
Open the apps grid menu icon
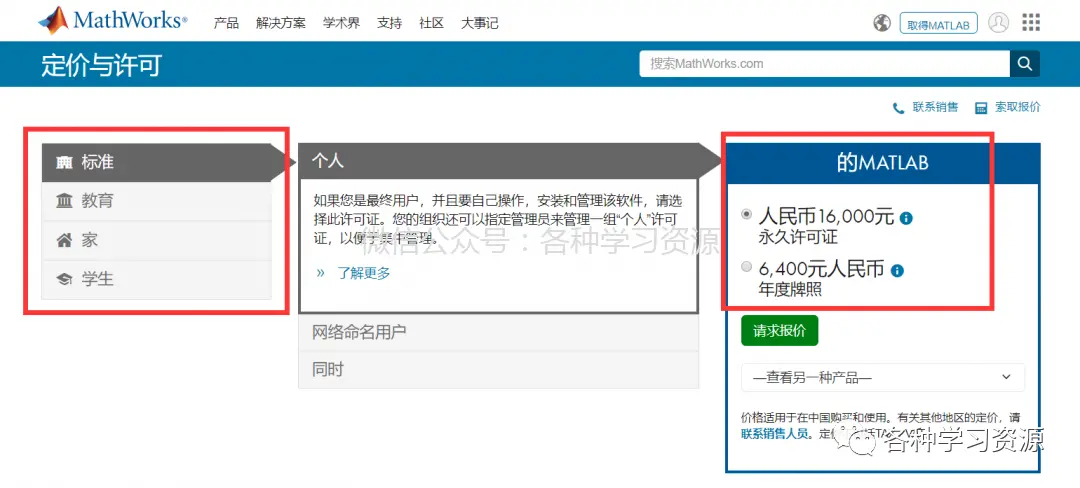(x=1031, y=23)
